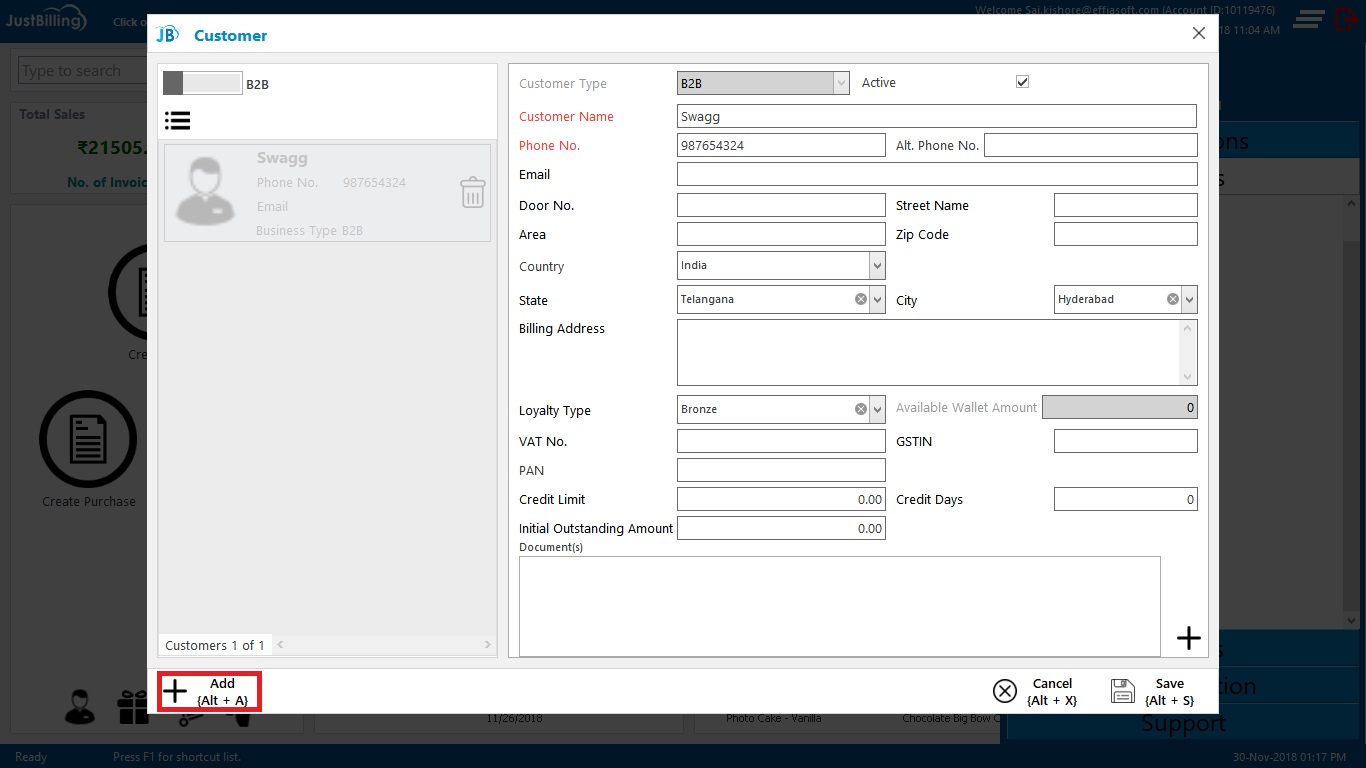Click Billing Address scroll down arrow
Image resolution: width=1366 pixels, height=768 pixels.
(1188, 376)
